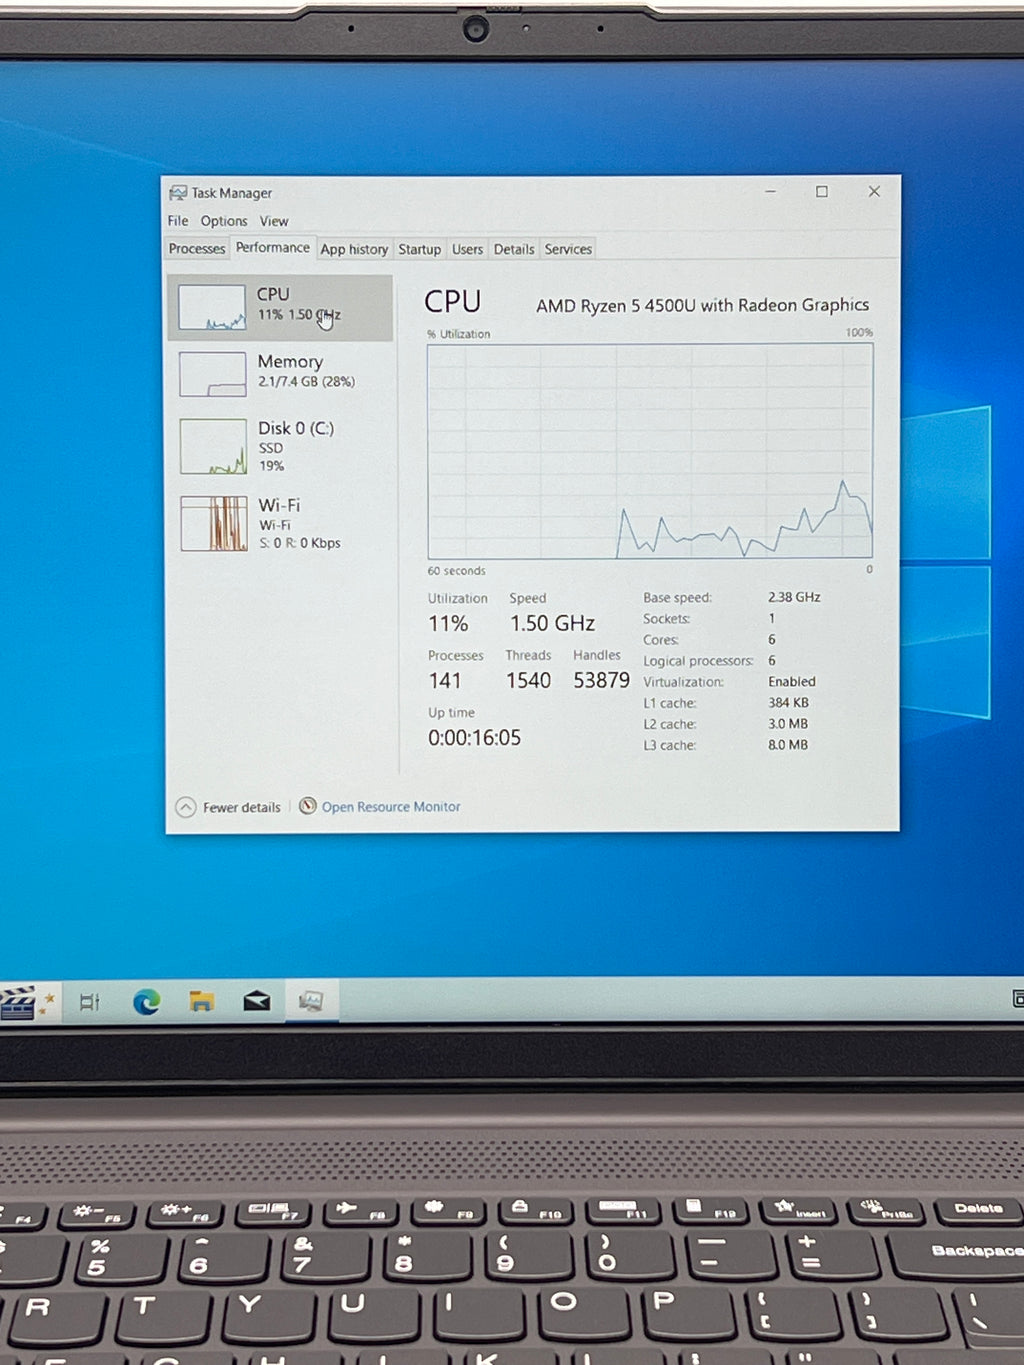This screenshot has width=1024, height=1365.
Task: Click the Virtualization status Enabled
Action: pos(792,681)
